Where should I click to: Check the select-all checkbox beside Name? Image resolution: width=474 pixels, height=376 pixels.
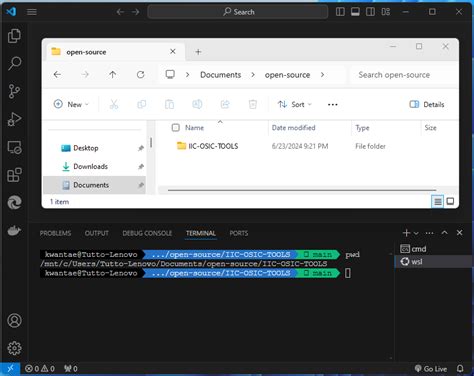coord(176,127)
